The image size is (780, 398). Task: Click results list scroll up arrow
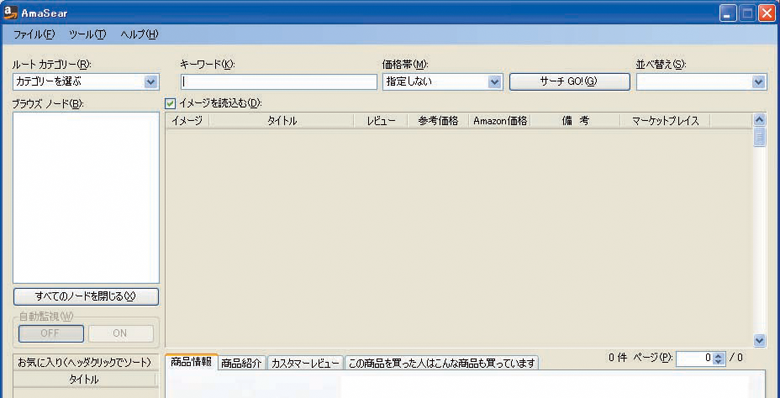759,119
